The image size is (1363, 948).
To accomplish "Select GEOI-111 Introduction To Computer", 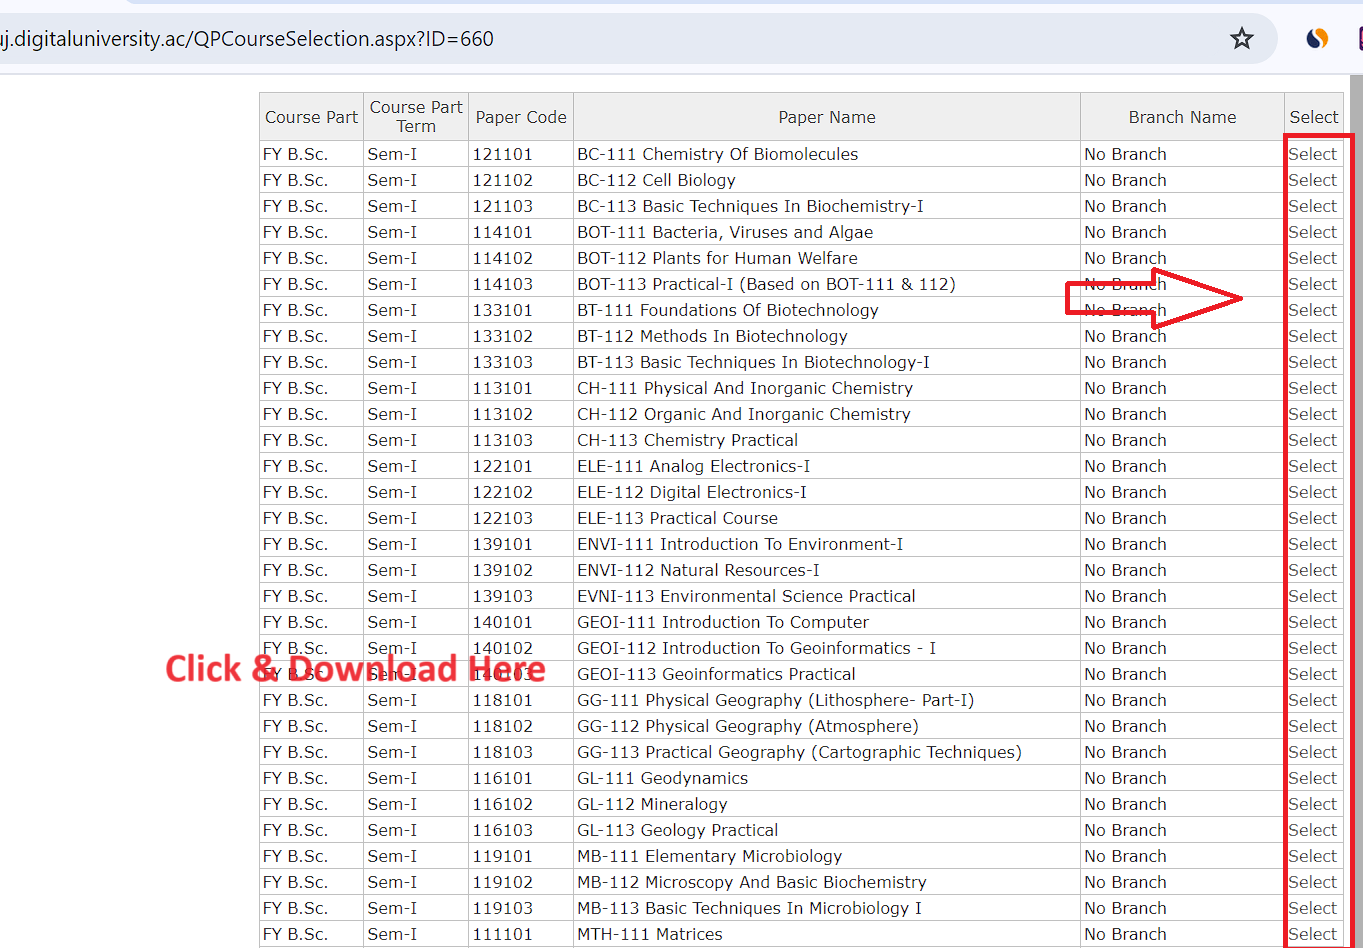I will coord(1312,622).
